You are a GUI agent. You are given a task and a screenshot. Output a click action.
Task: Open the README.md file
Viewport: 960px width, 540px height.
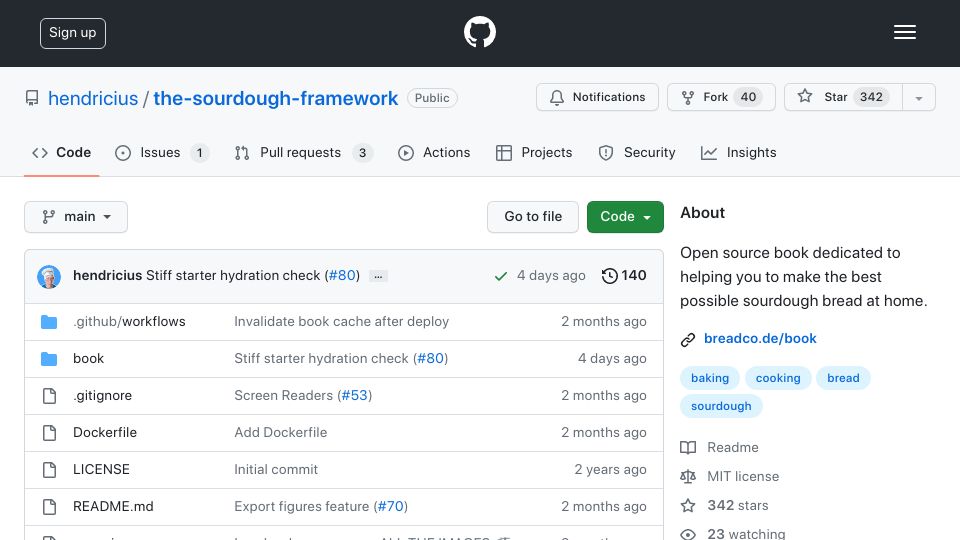113,506
